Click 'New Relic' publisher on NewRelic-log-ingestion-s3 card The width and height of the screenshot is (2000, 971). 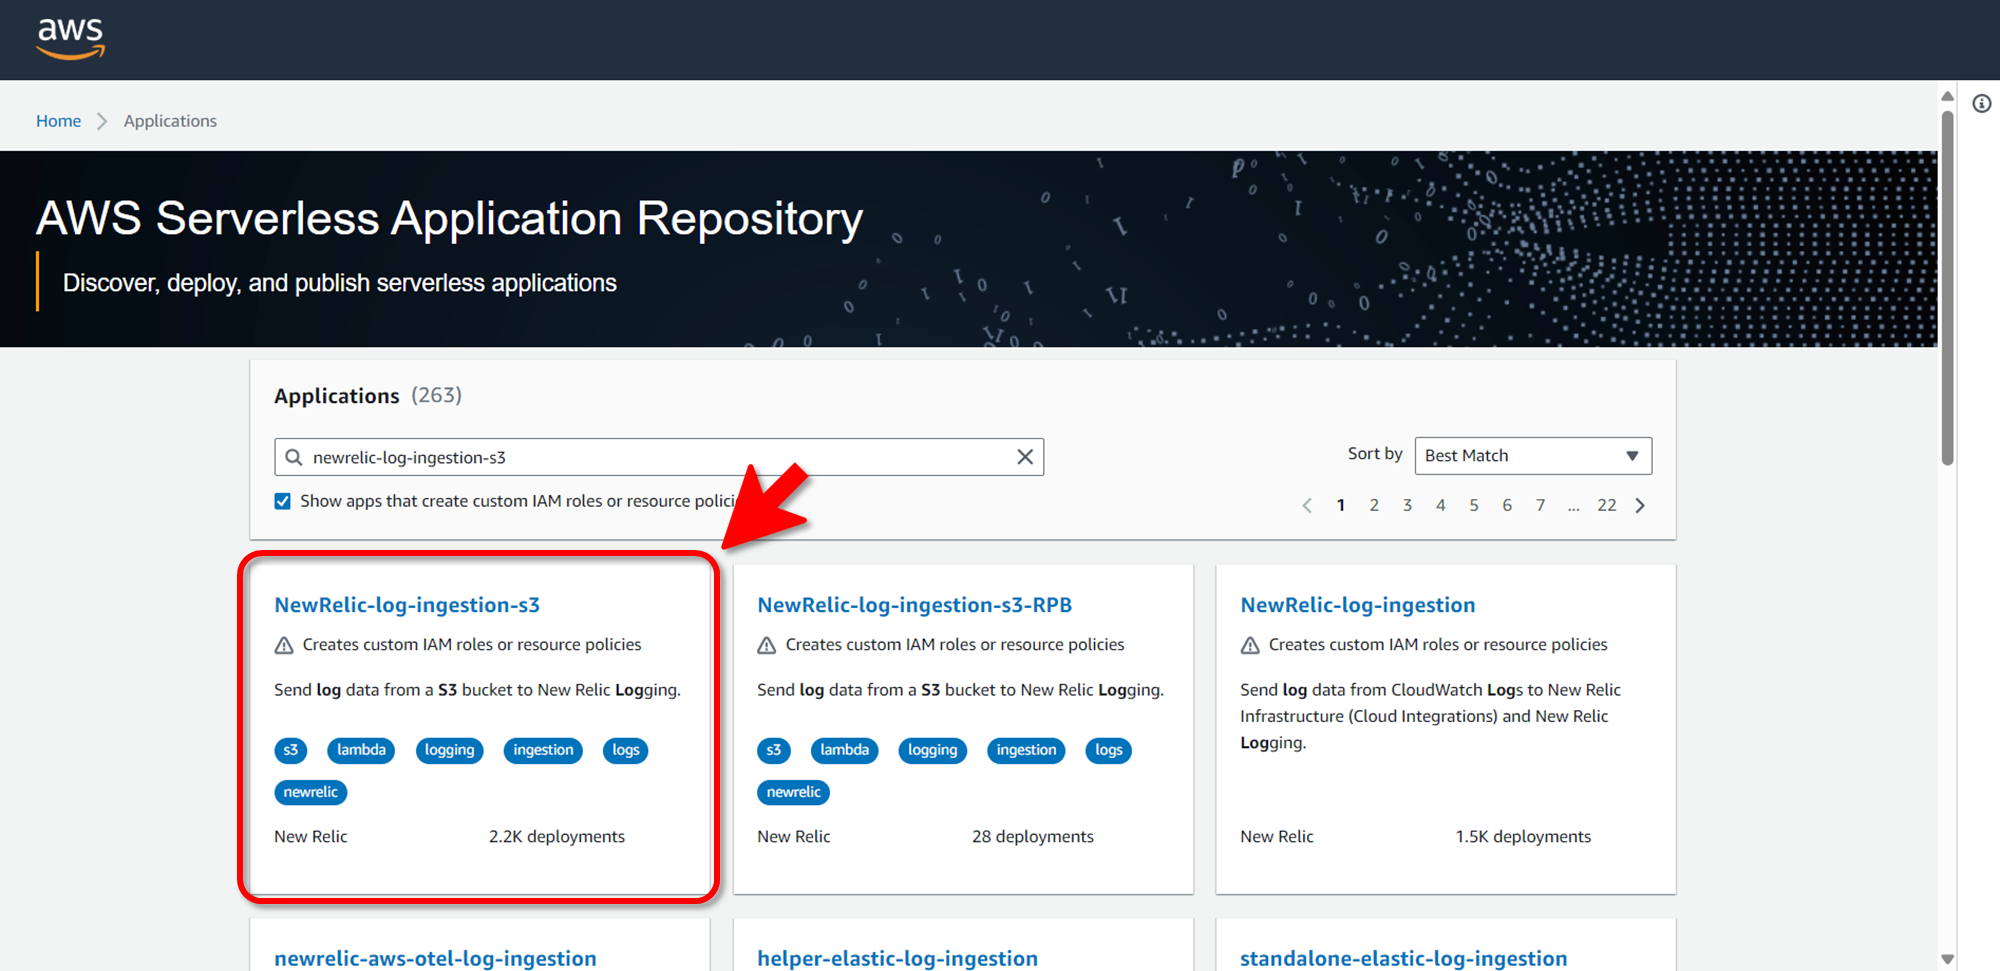[311, 837]
